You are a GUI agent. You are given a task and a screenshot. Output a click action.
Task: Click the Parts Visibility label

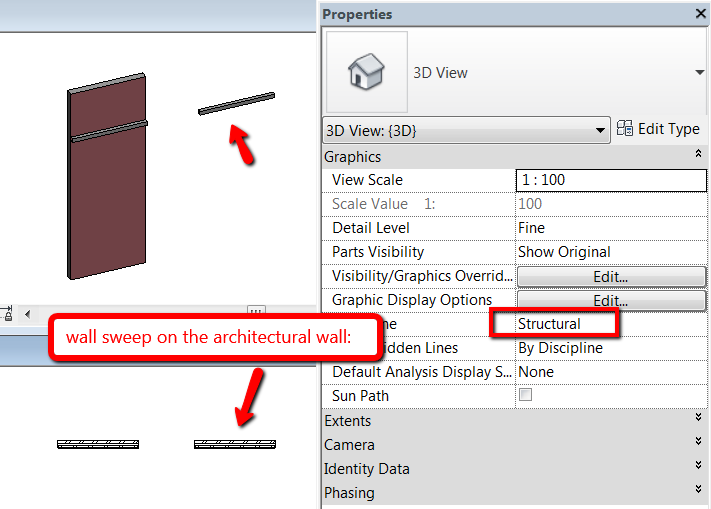pyautogui.click(x=378, y=252)
